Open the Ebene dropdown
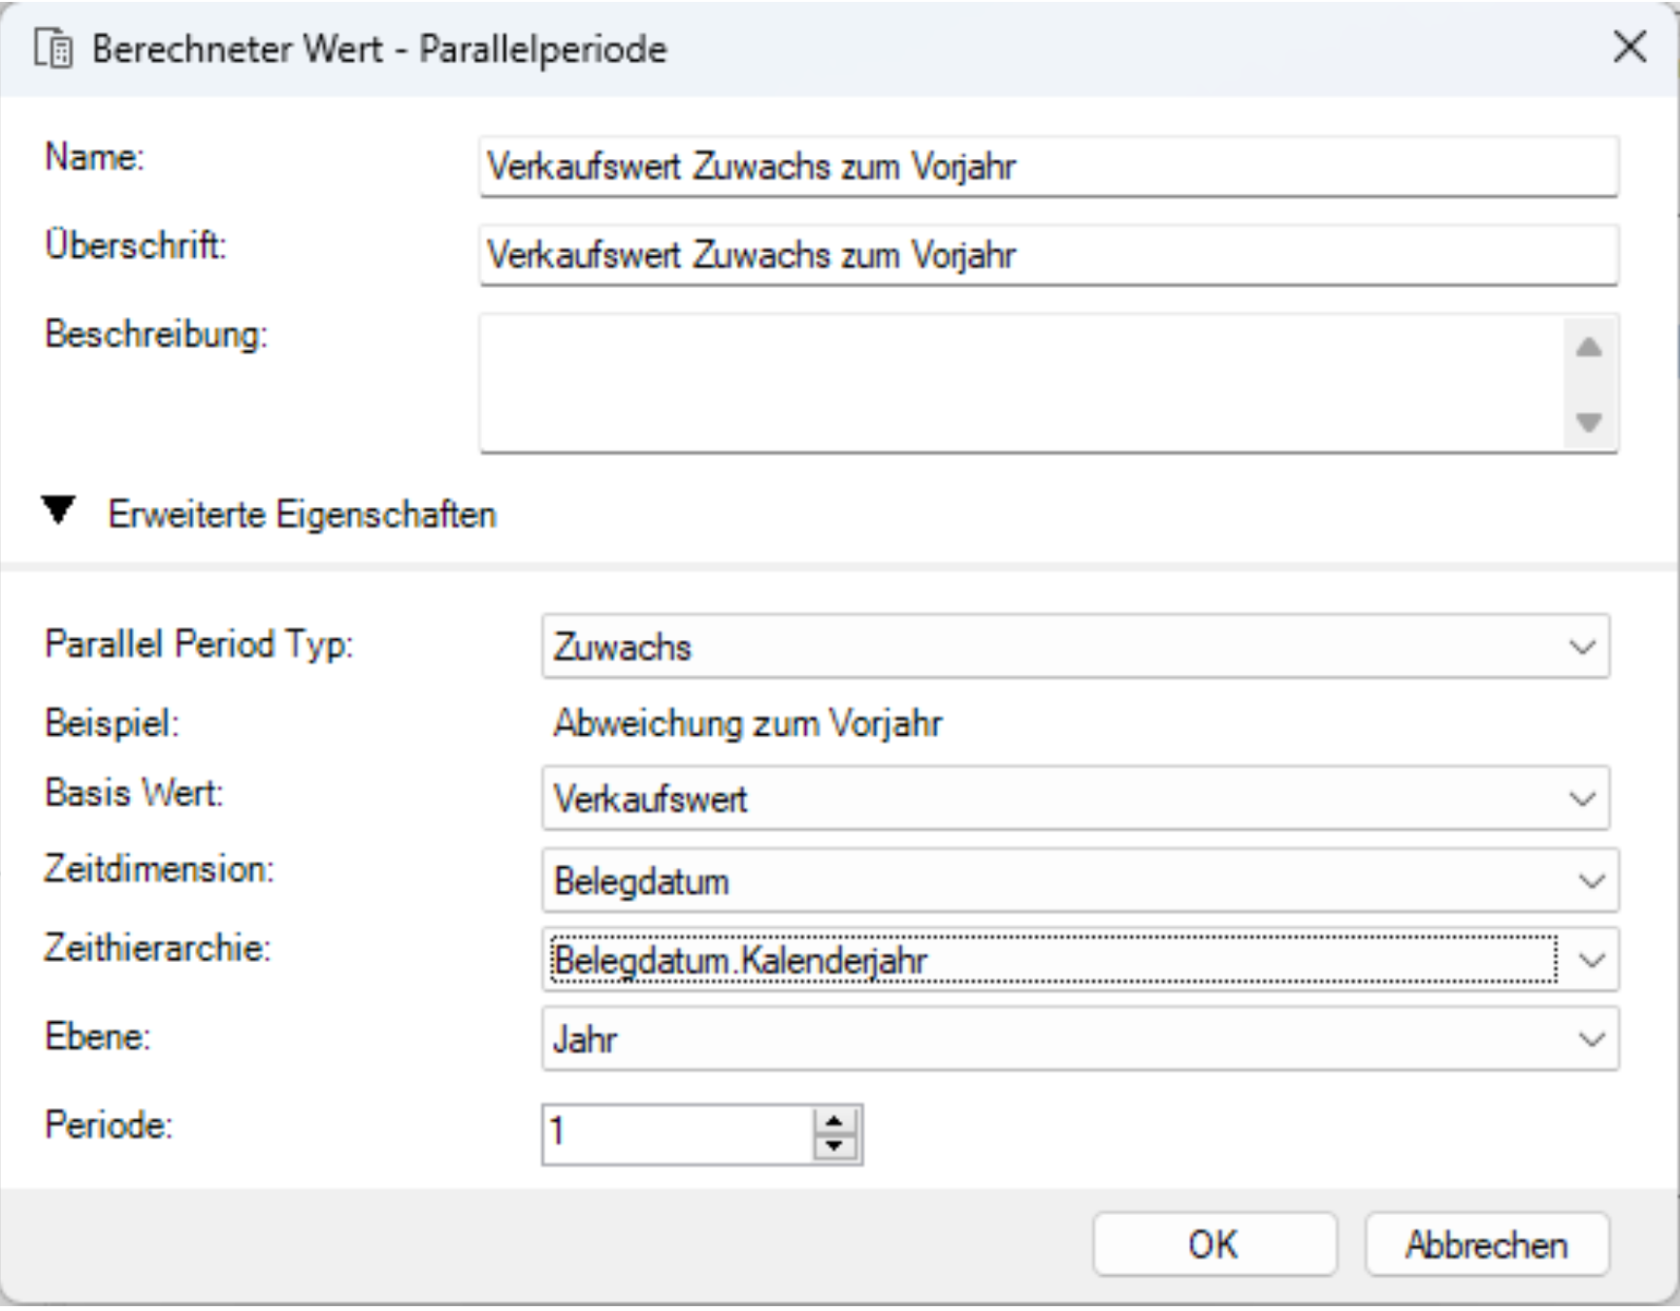1680x1311 pixels. (1079, 1039)
